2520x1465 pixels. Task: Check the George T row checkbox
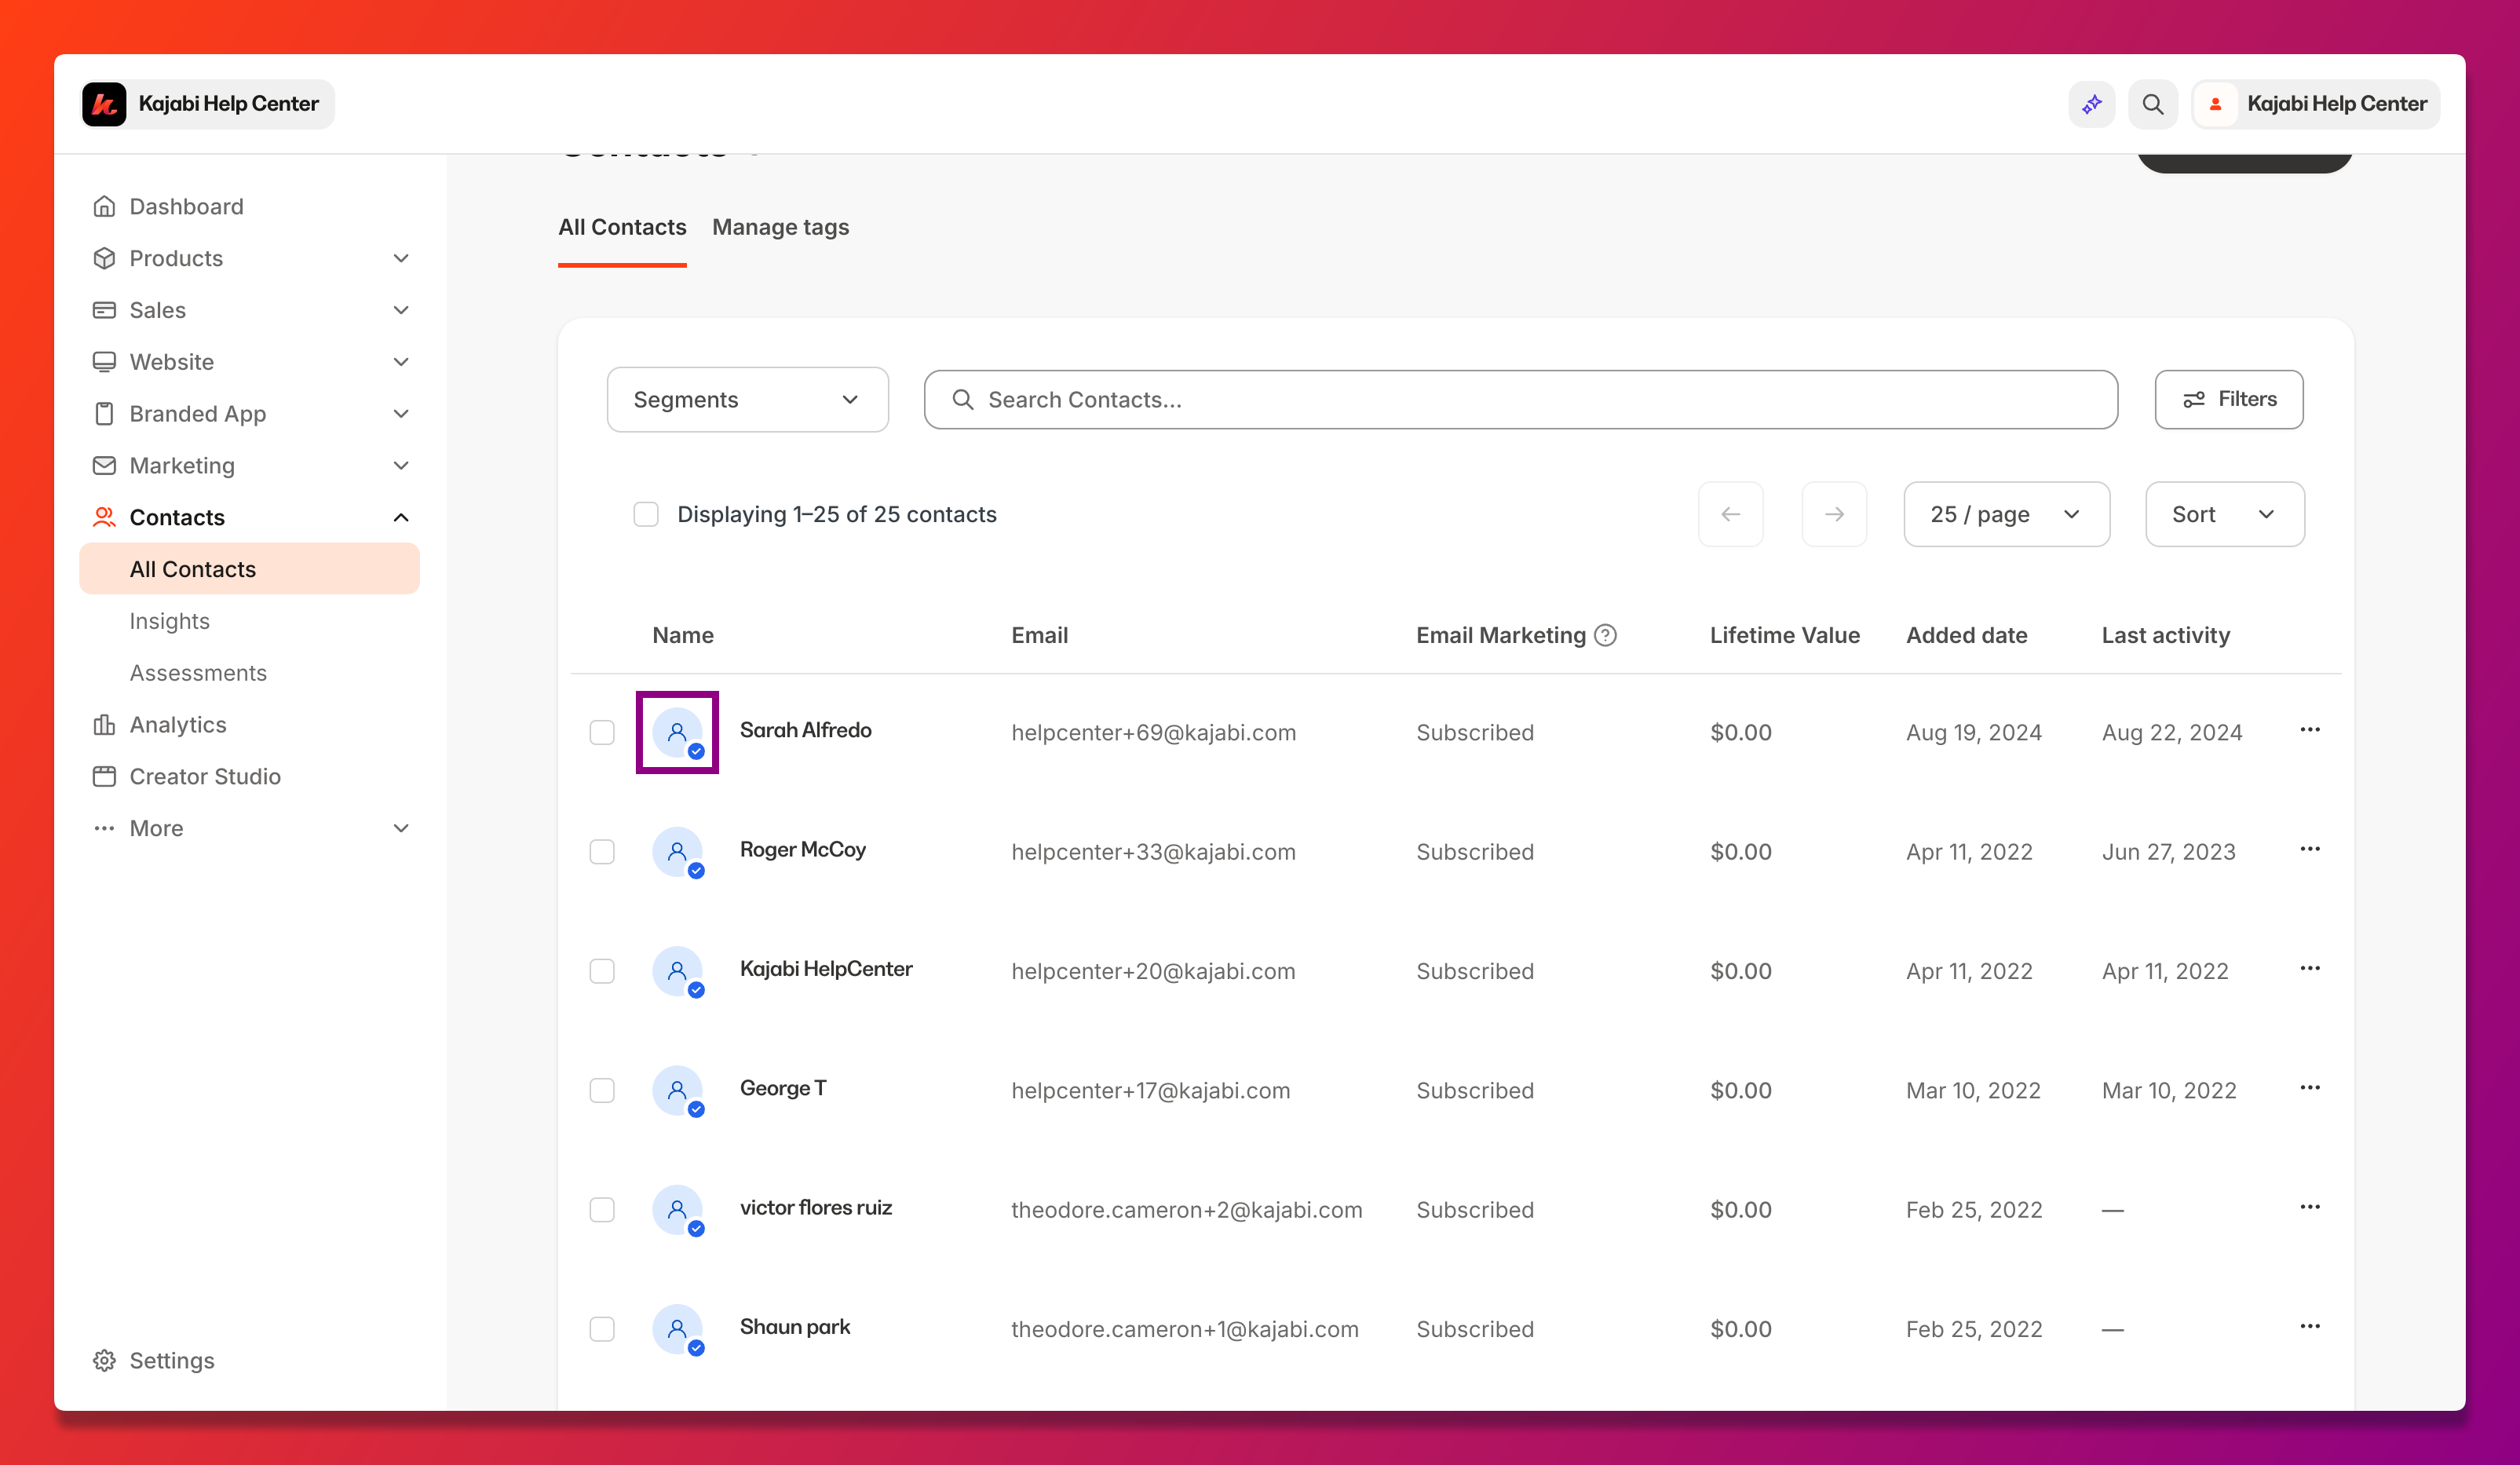[x=602, y=1091]
